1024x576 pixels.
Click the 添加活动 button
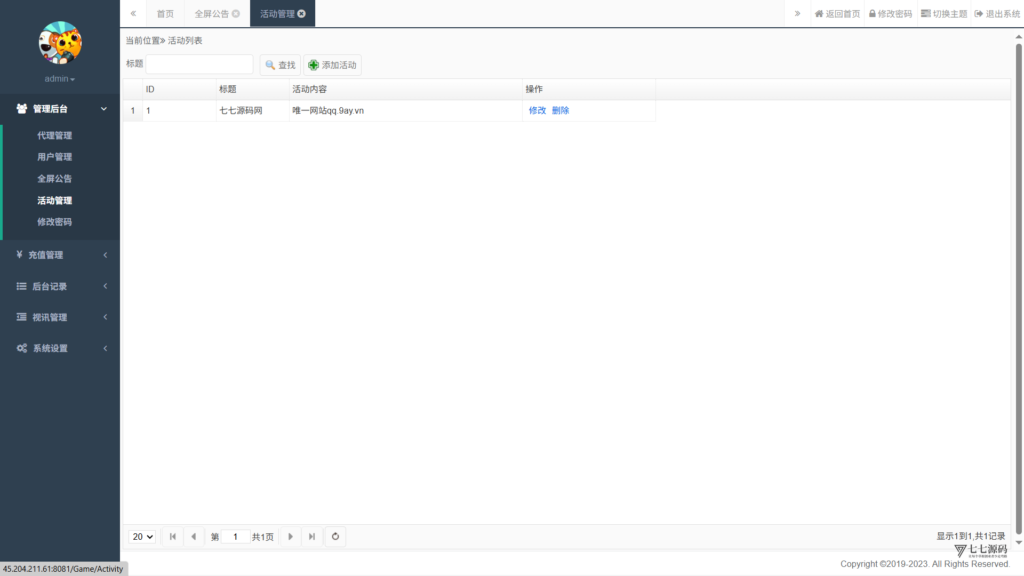tap(332, 65)
